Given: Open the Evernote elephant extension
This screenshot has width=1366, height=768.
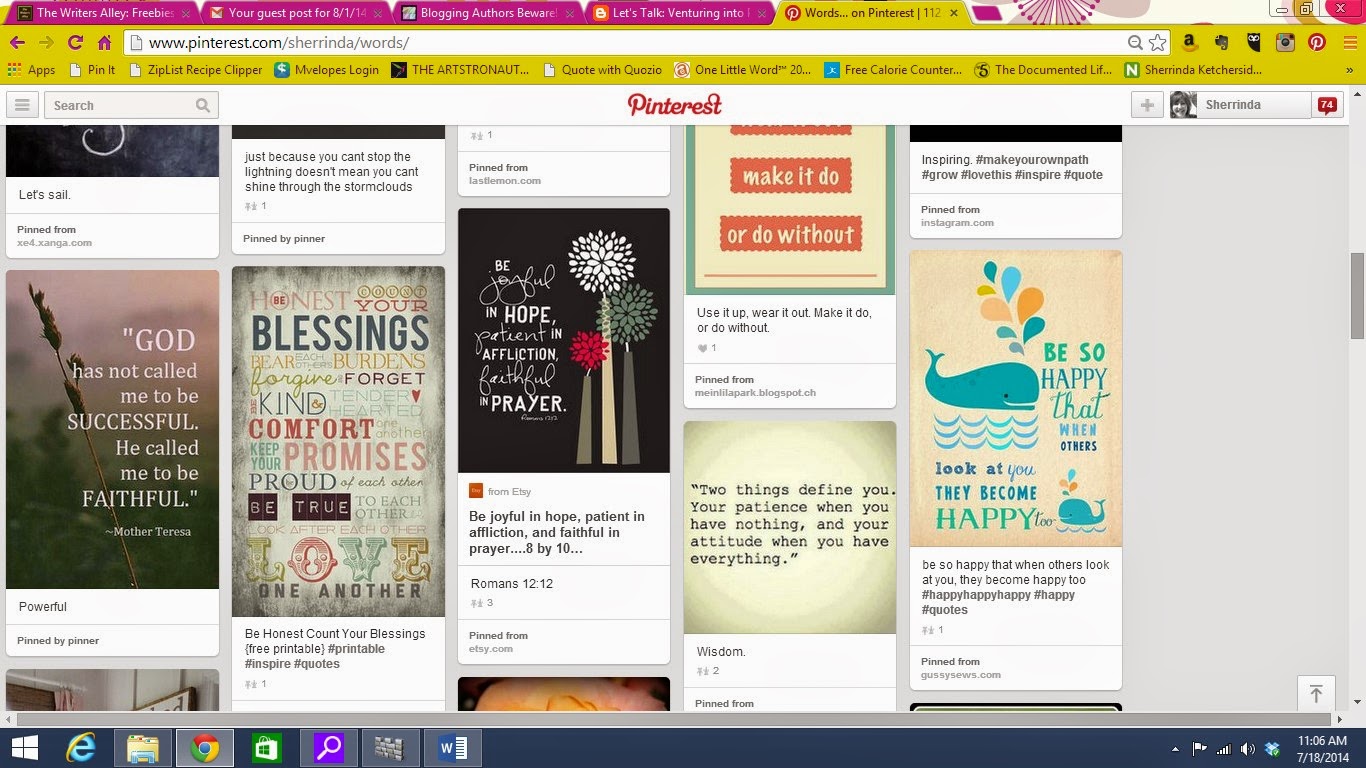Looking at the screenshot, I should 1221,43.
